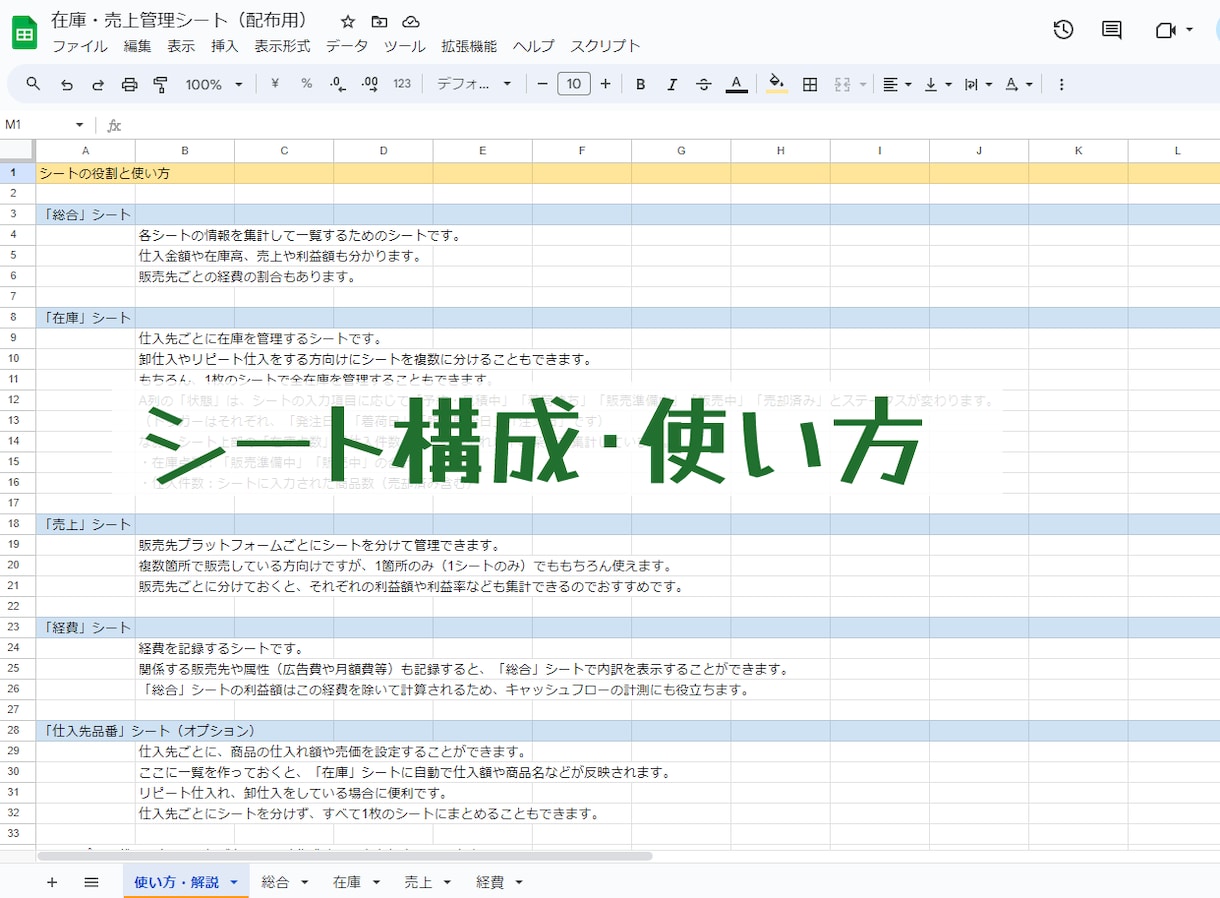Open the Google Sheets home icon
Image resolution: width=1220 pixels, height=898 pixels.
coord(24,33)
